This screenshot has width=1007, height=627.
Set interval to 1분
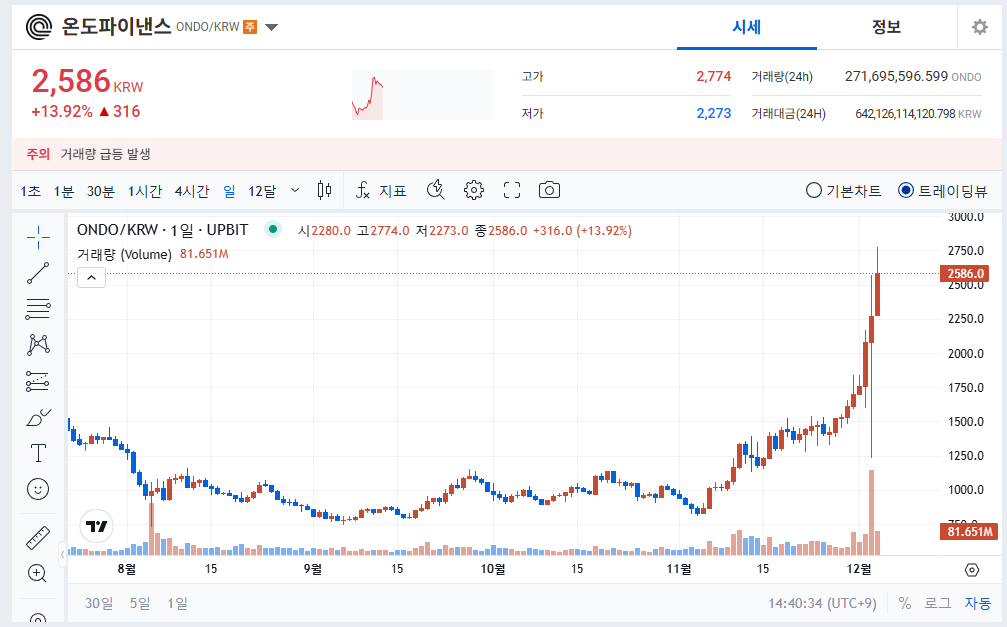[64, 191]
